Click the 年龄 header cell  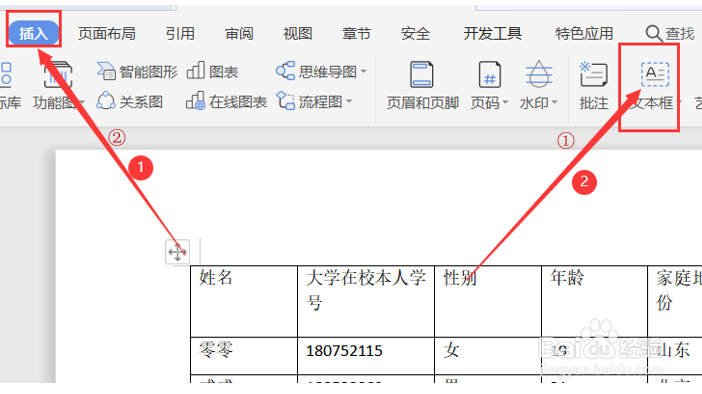[x=595, y=301]
